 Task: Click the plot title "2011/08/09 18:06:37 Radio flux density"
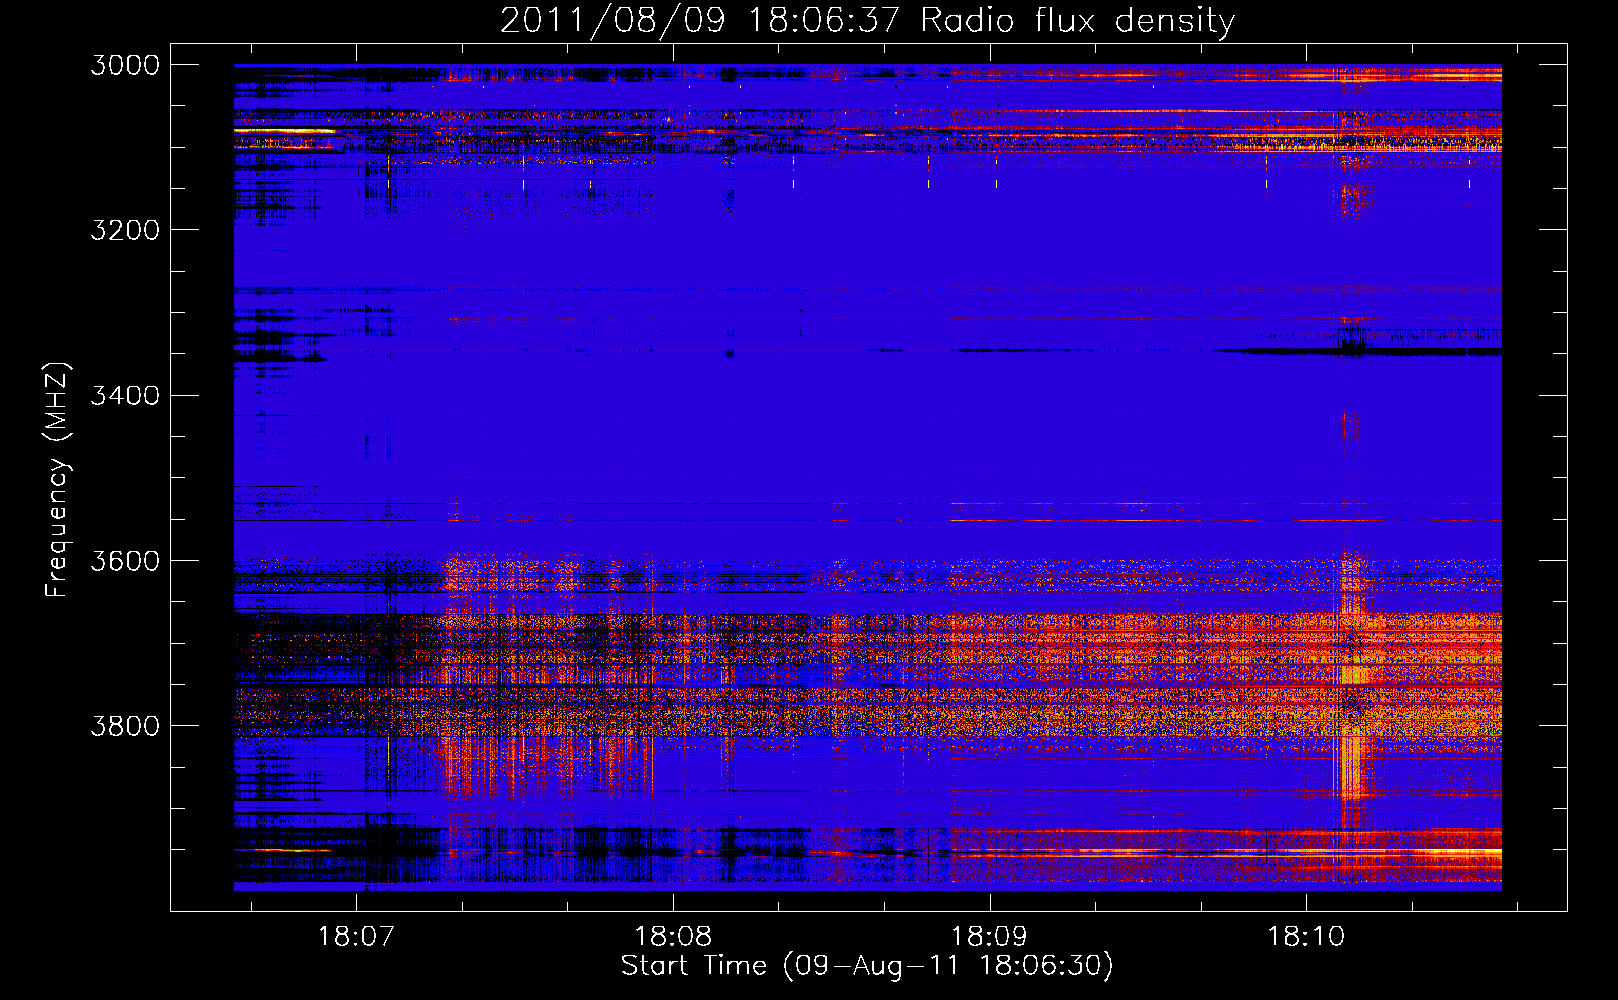[867, 21]
